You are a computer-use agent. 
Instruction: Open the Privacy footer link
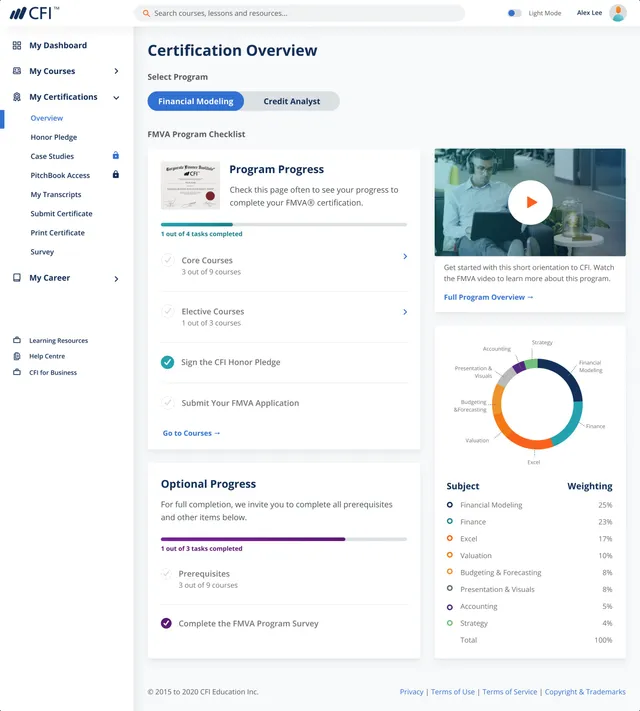(x=411, y=692)
